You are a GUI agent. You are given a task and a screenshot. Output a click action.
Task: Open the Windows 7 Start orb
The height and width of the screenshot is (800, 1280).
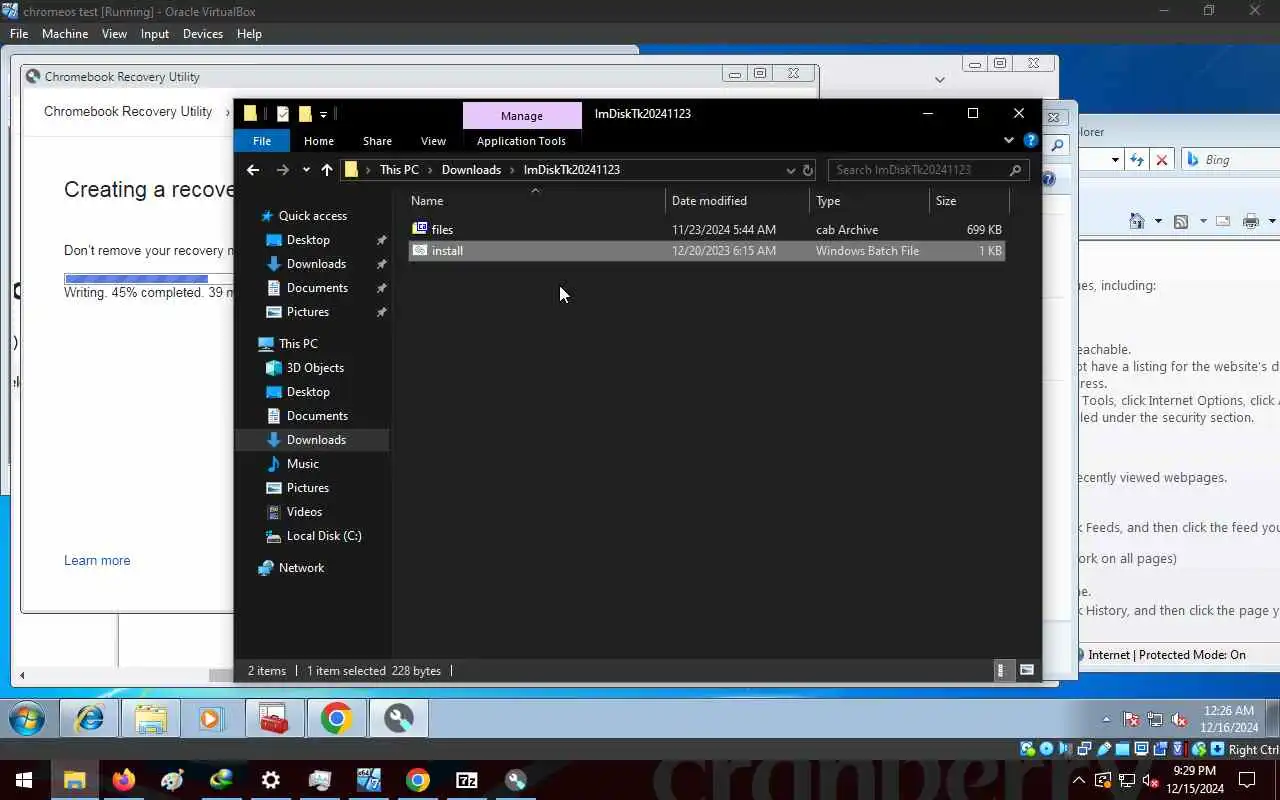[27, 719]
